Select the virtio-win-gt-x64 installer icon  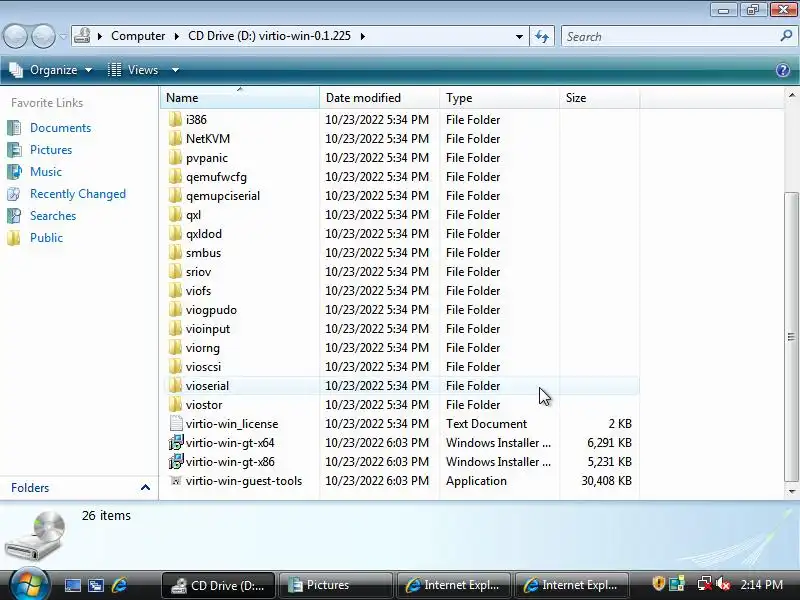(176, 442)
